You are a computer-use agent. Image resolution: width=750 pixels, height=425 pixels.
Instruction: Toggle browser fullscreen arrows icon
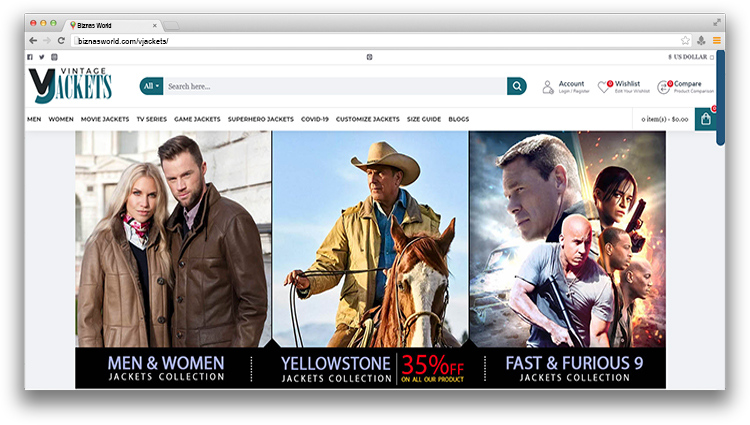point(717,22)
